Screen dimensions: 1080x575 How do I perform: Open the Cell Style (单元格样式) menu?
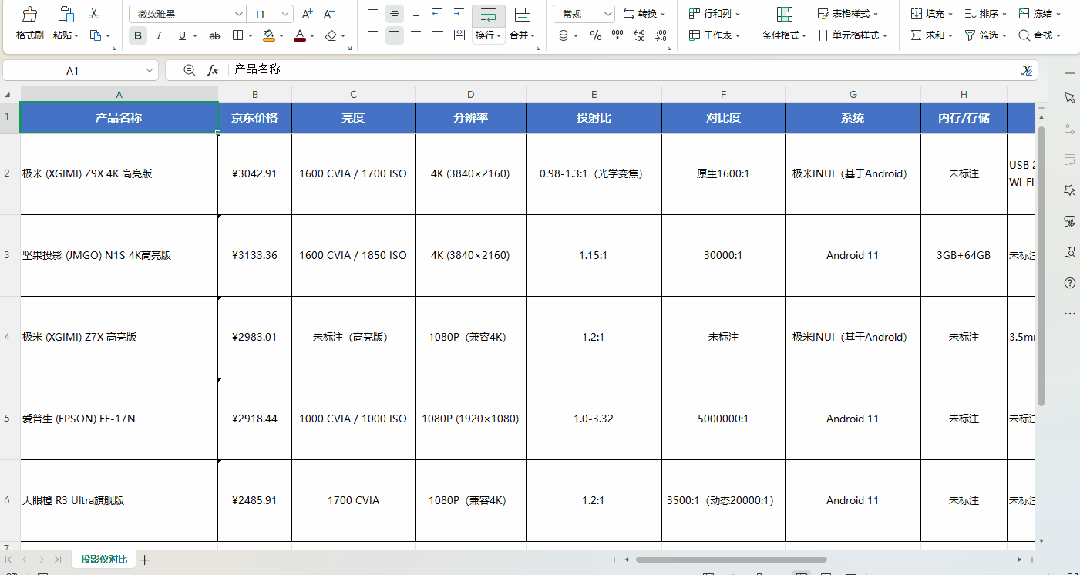point(853,35)
